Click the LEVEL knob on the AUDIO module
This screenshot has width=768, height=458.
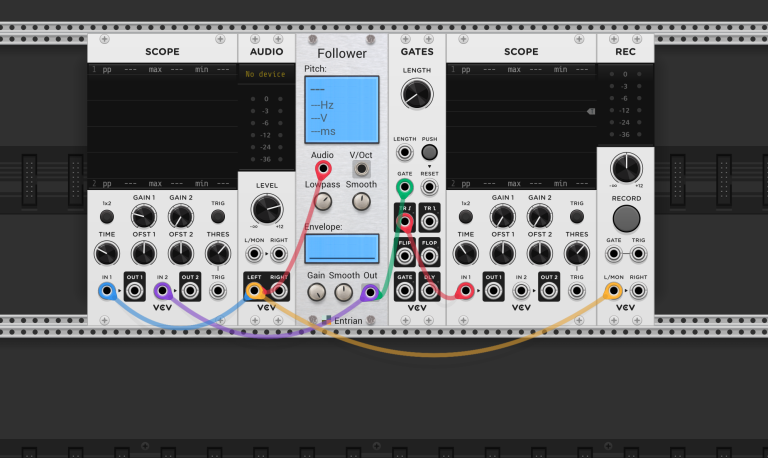[267, 209]
